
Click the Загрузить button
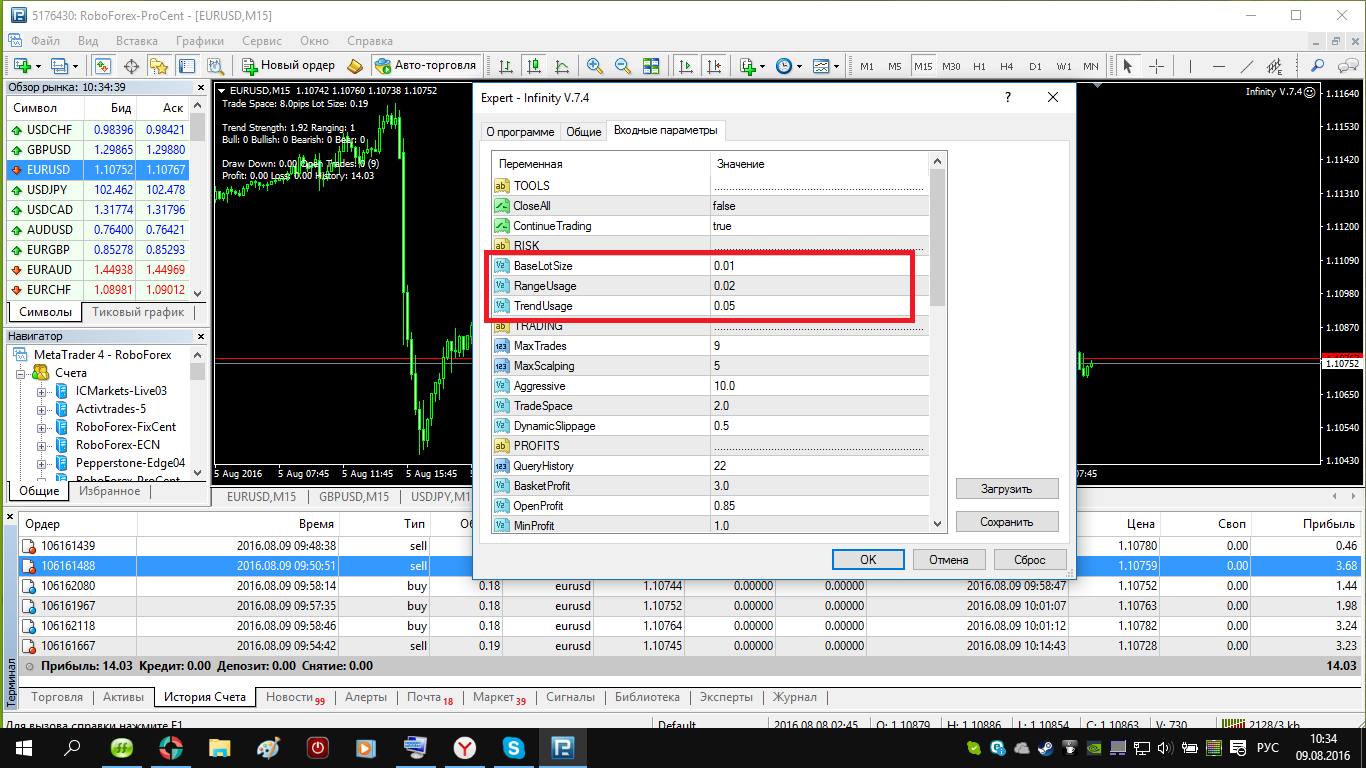pyautogui.click(x=1007, y=489)
